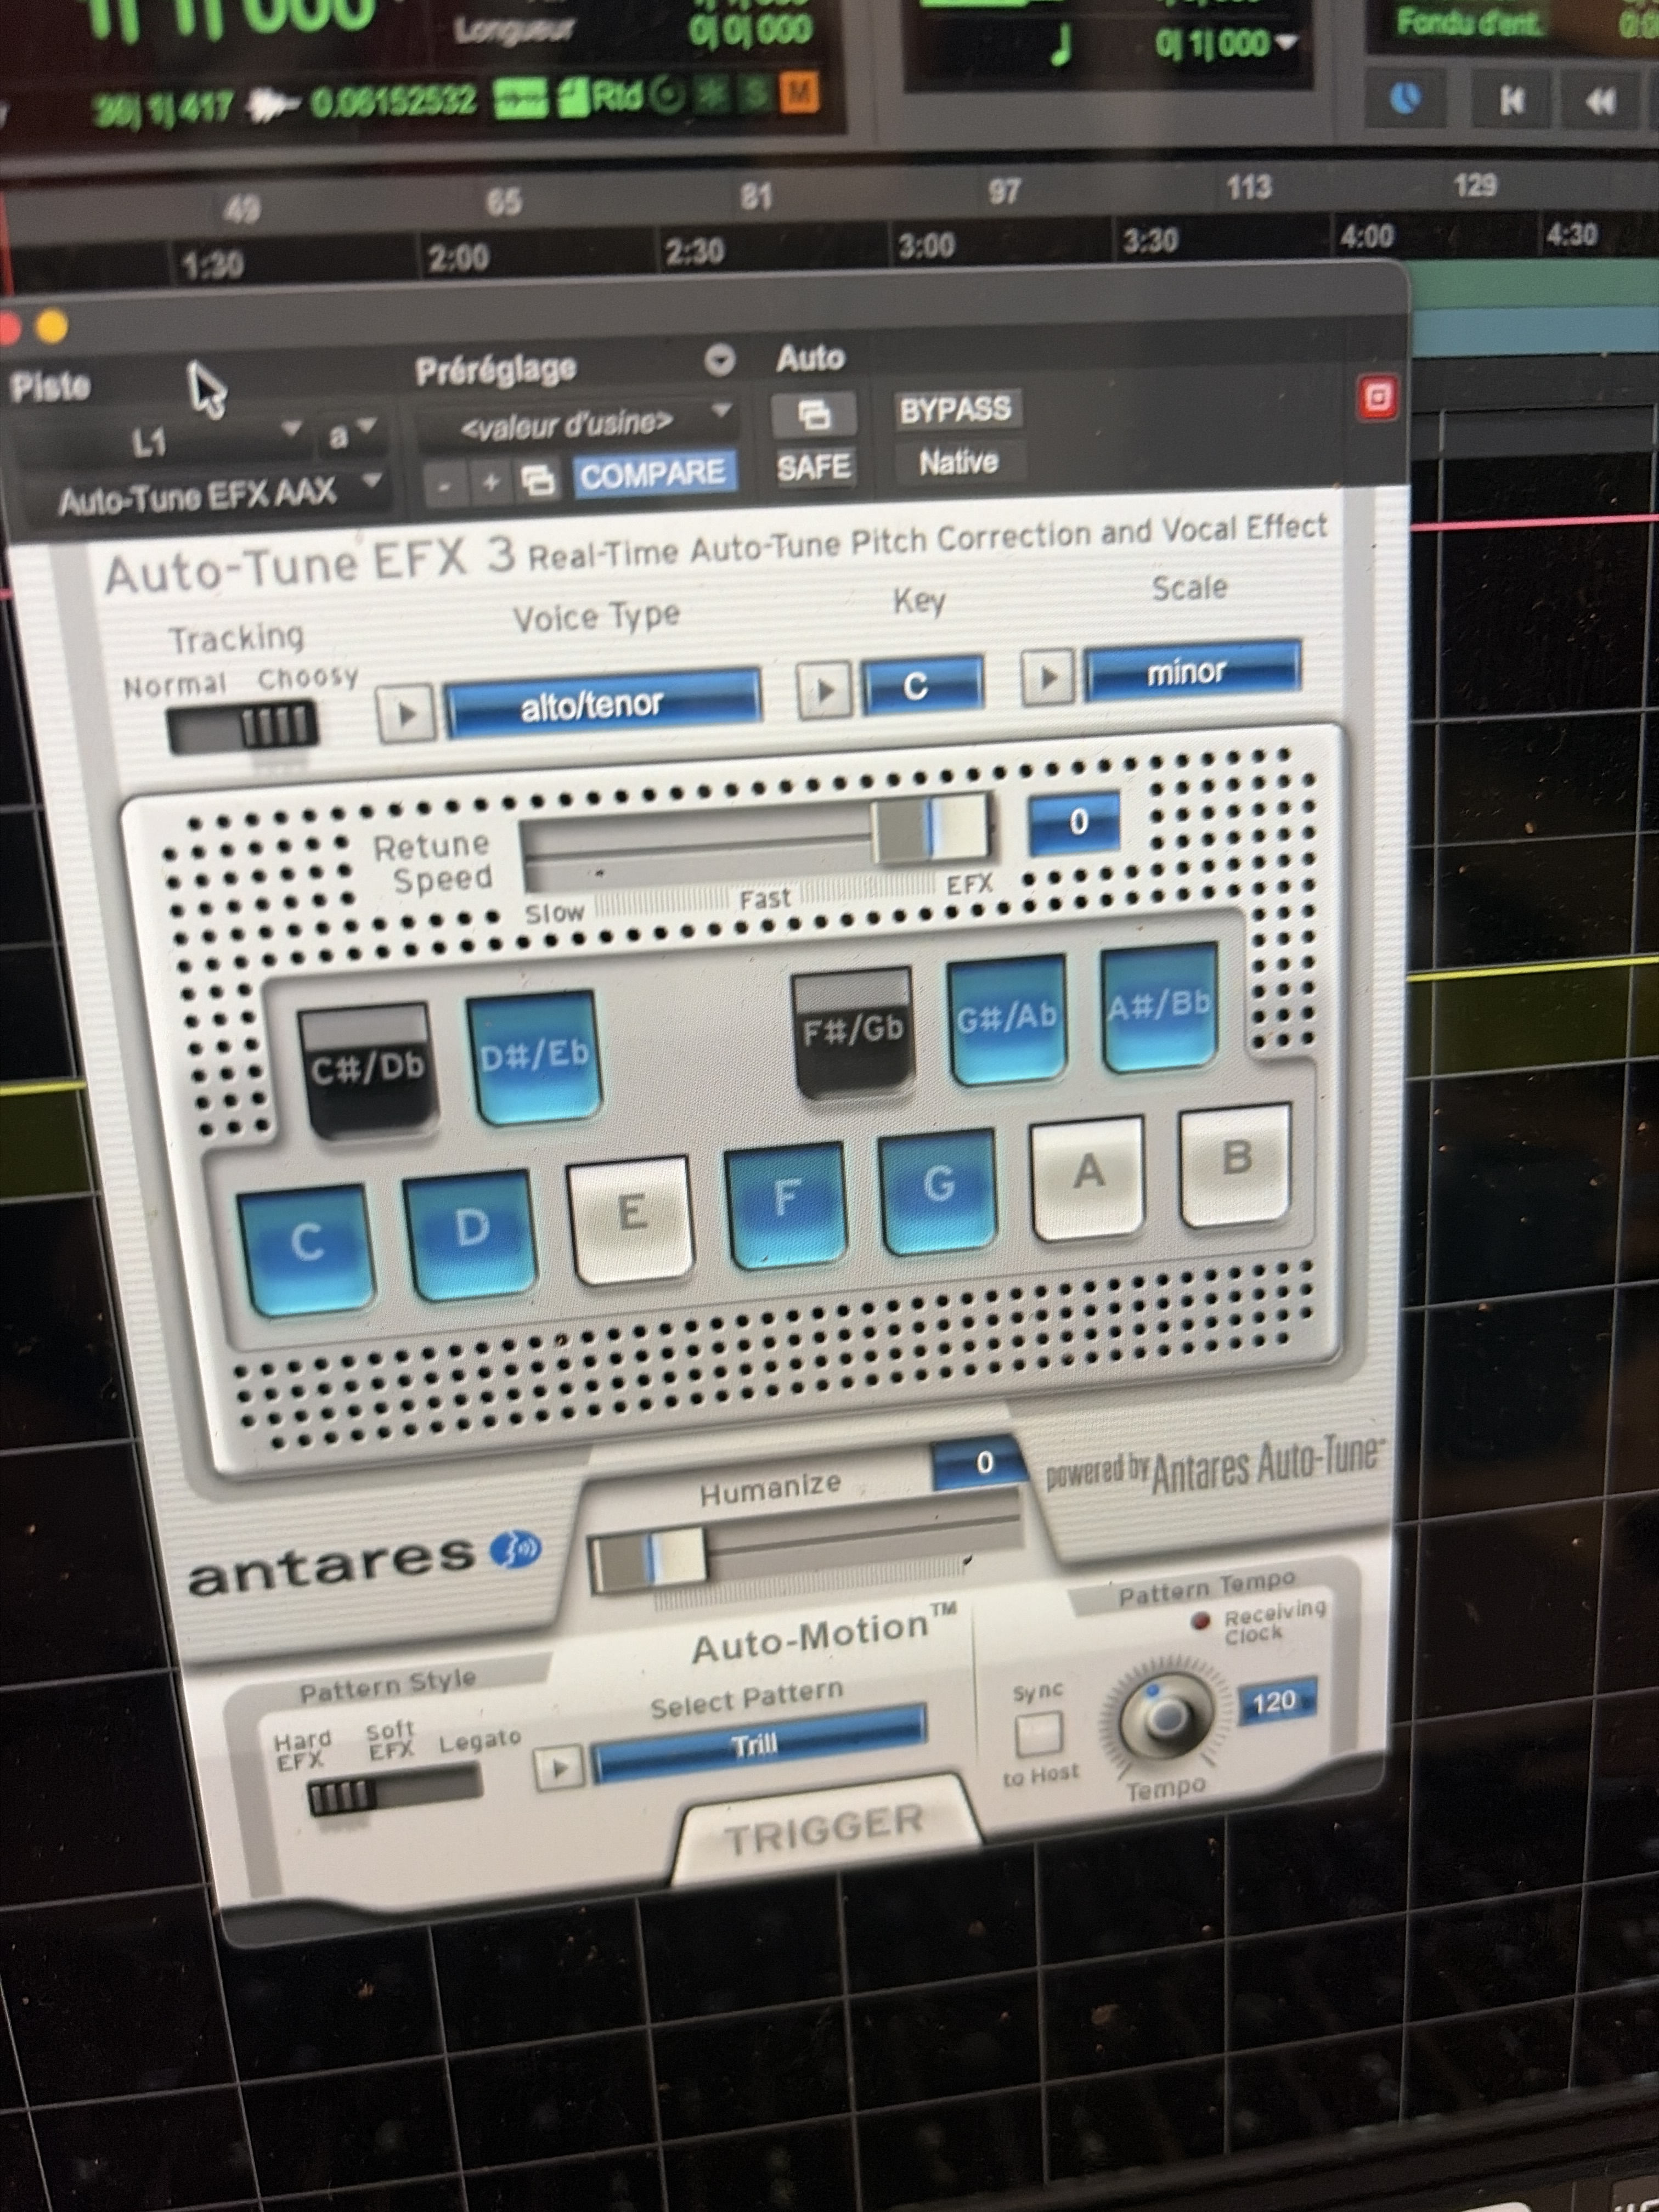Click the previous preset minus button
1659x2212 pixels.
445,485
